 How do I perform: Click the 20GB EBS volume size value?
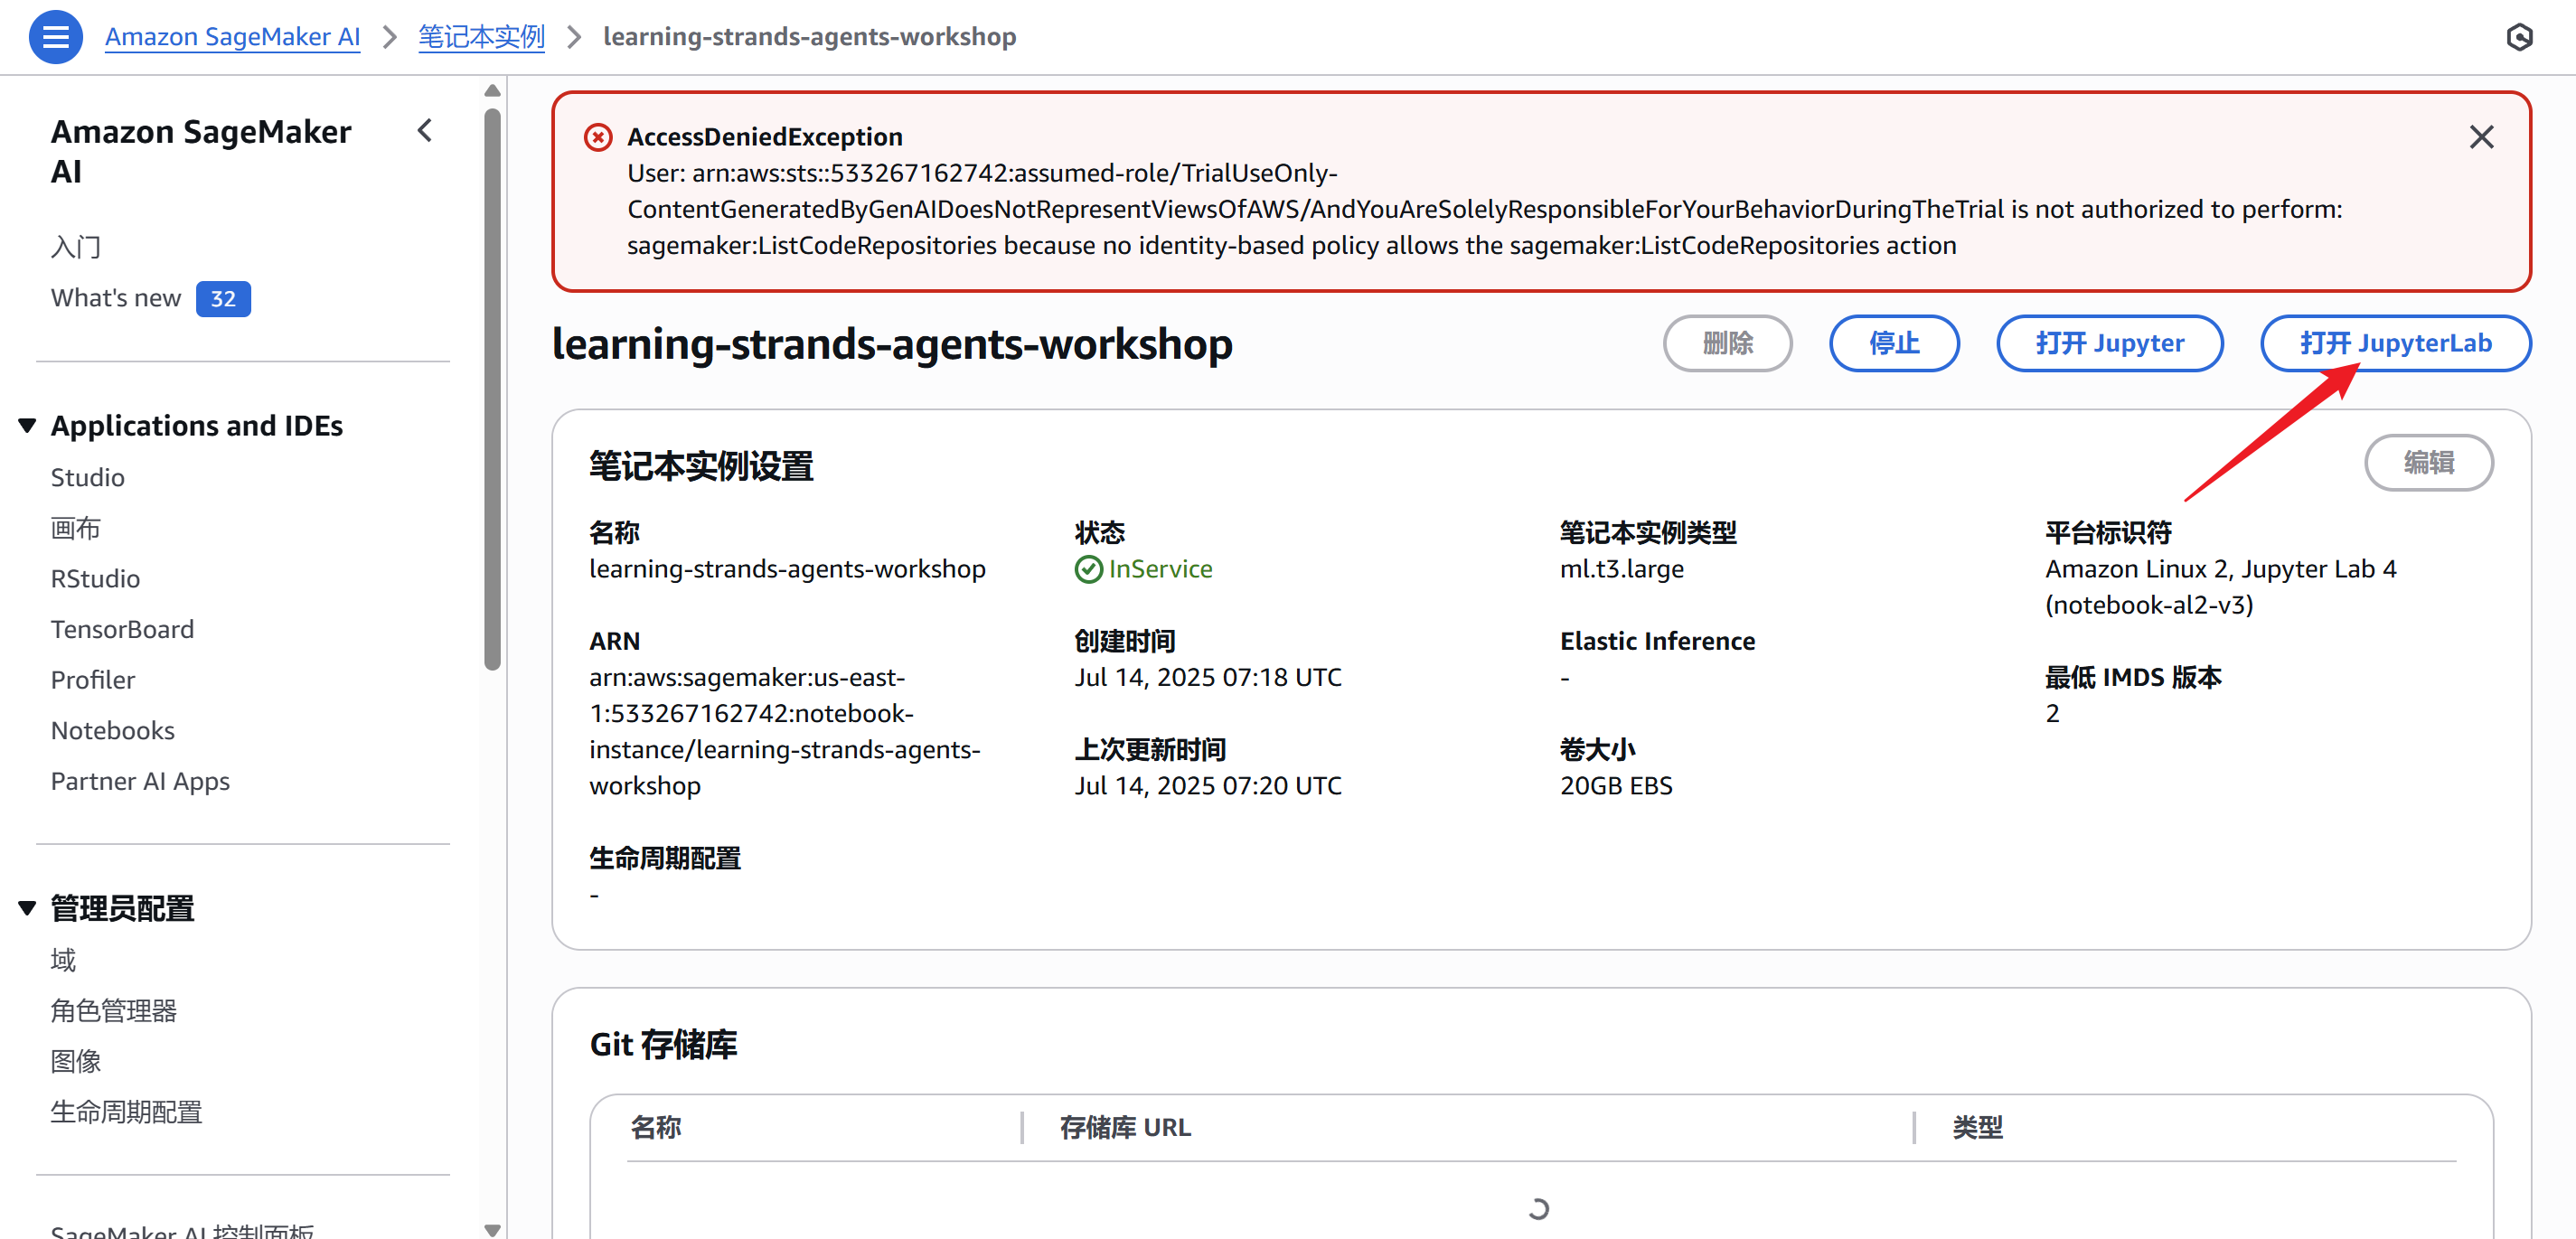[x=1616, y=785]
